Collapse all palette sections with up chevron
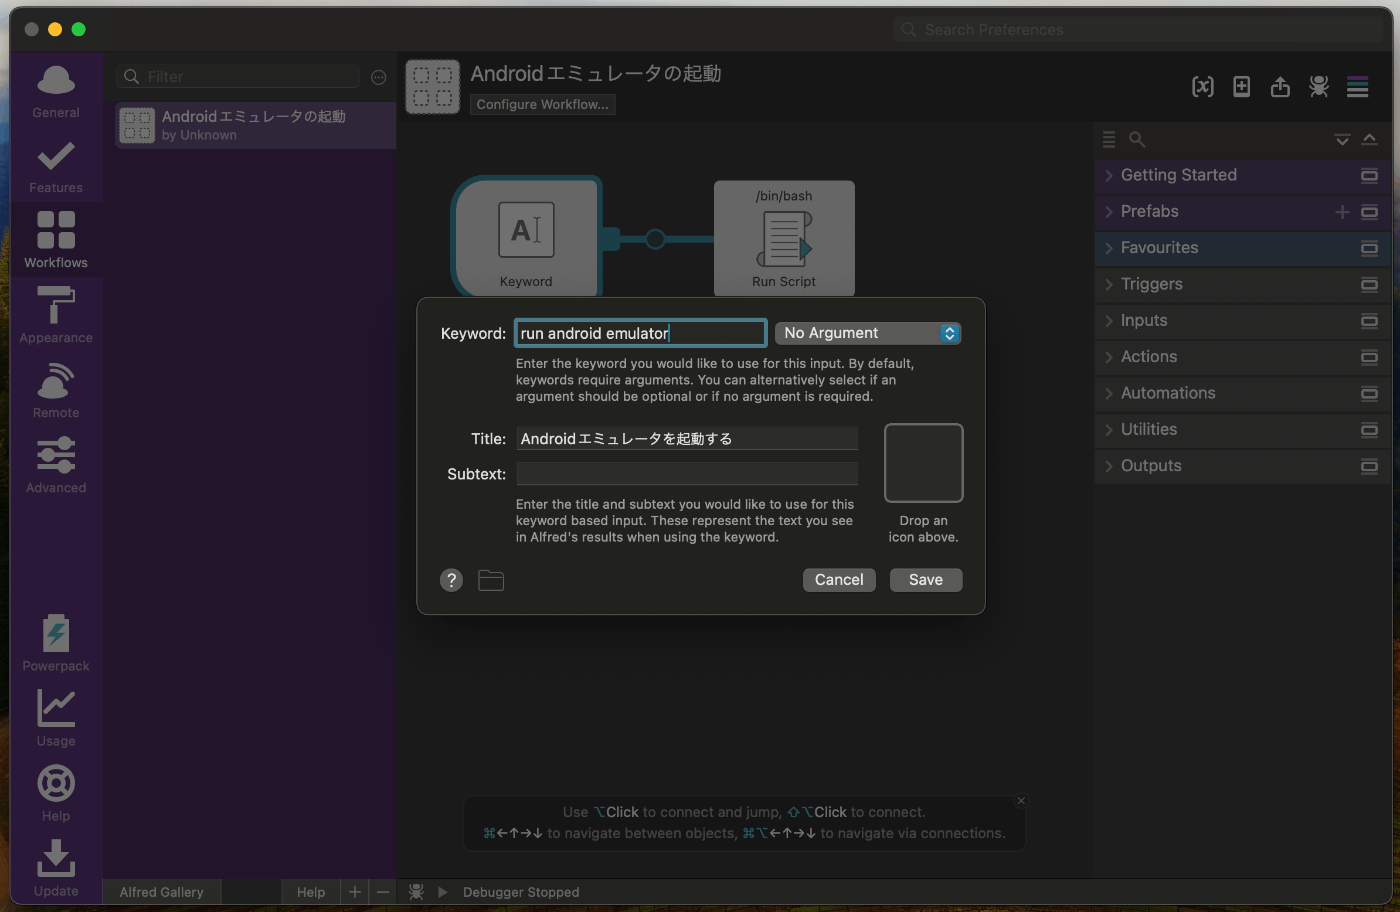1400x912 pixels. (x=1369, y=139)
